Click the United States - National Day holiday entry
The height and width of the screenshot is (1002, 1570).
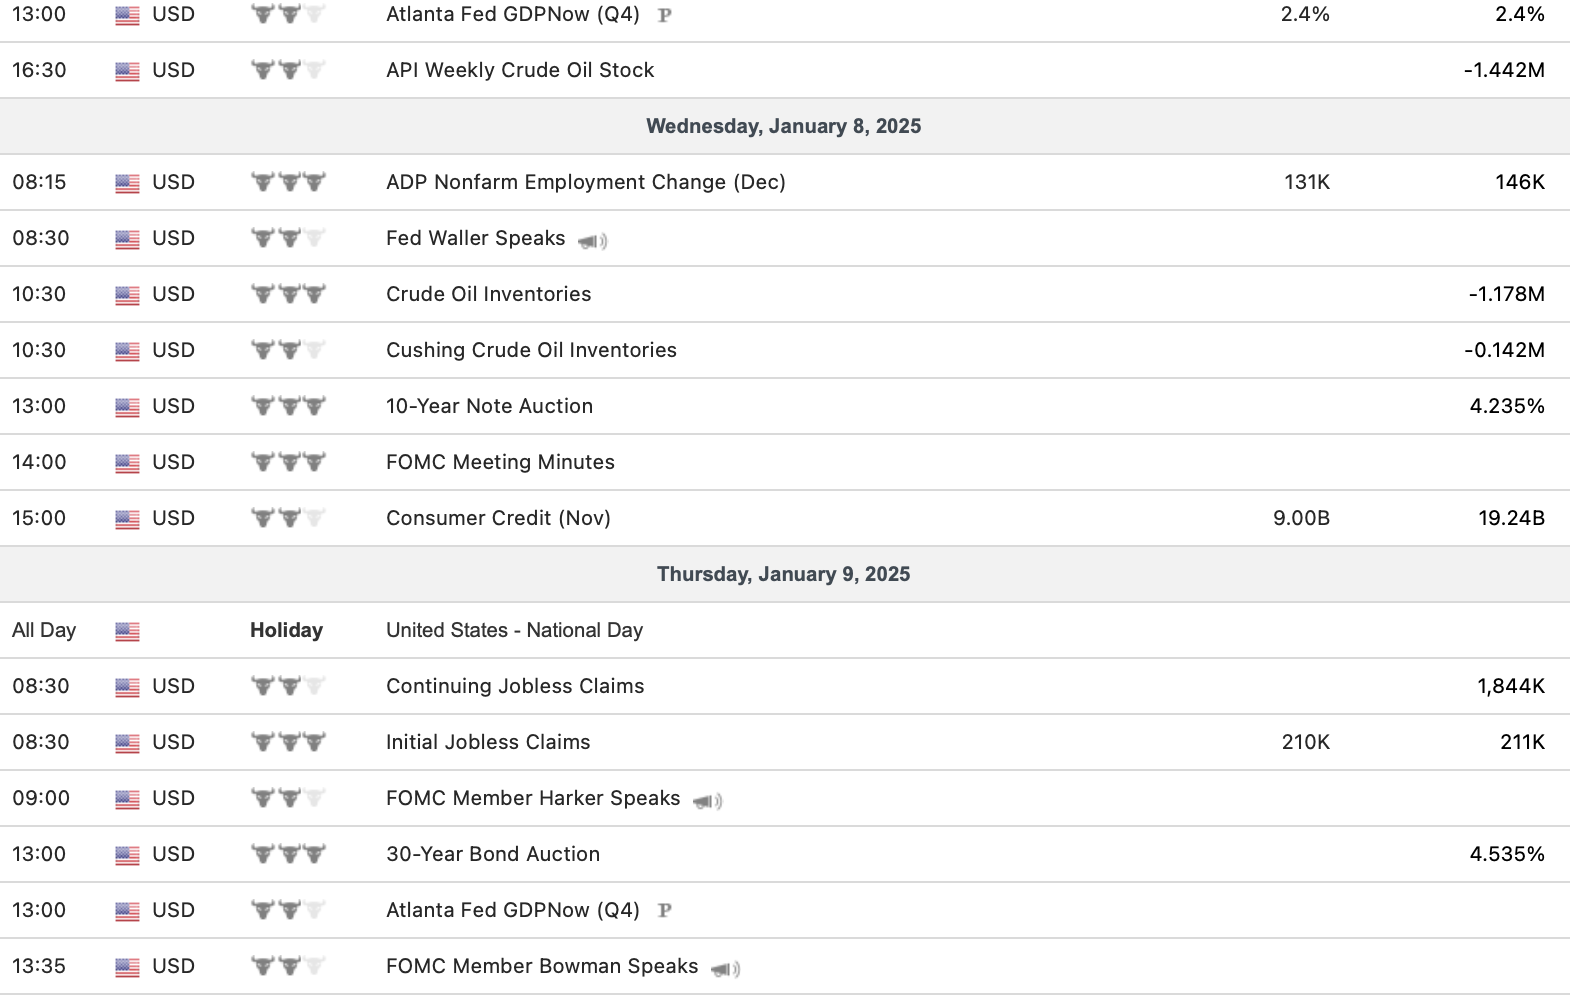(514, 630)
